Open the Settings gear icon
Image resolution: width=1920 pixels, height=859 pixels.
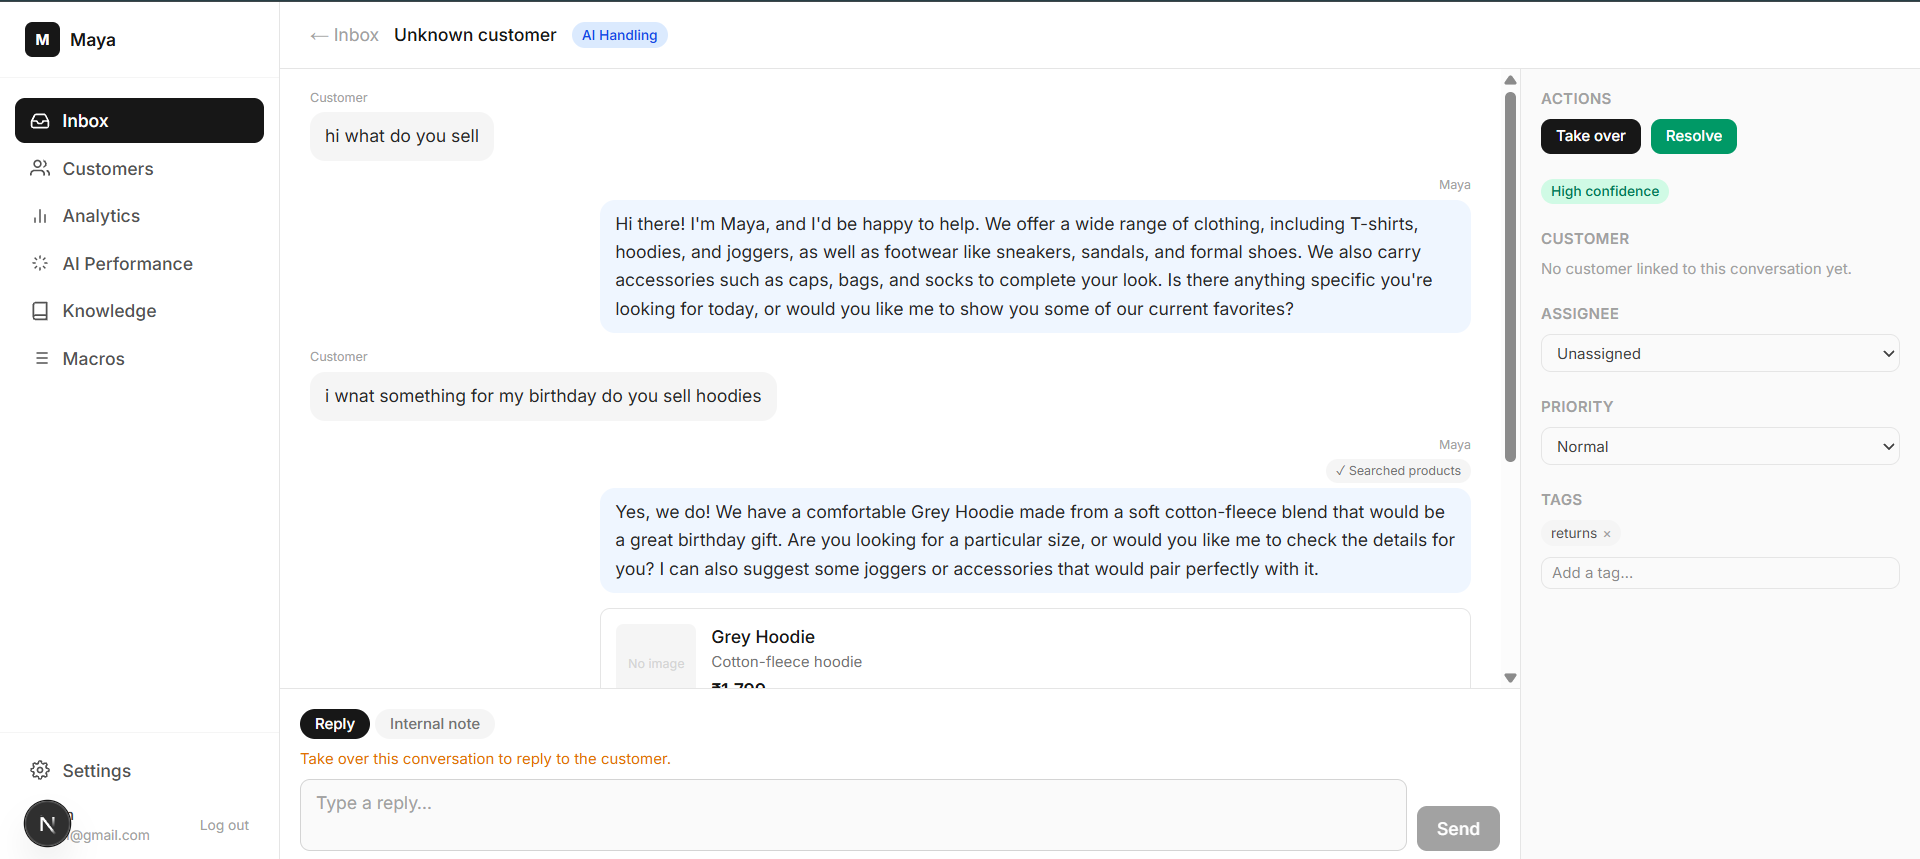(40, 770)
